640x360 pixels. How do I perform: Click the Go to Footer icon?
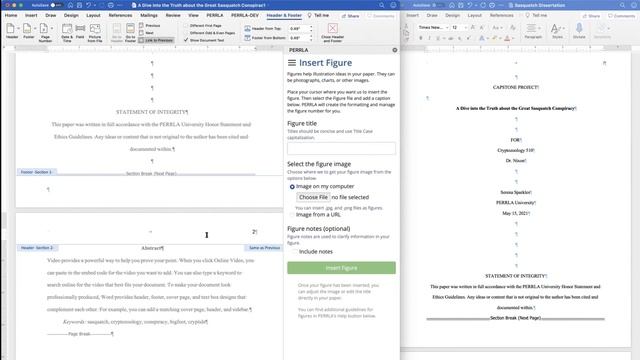pyautogui.click(x=130, y=29)
